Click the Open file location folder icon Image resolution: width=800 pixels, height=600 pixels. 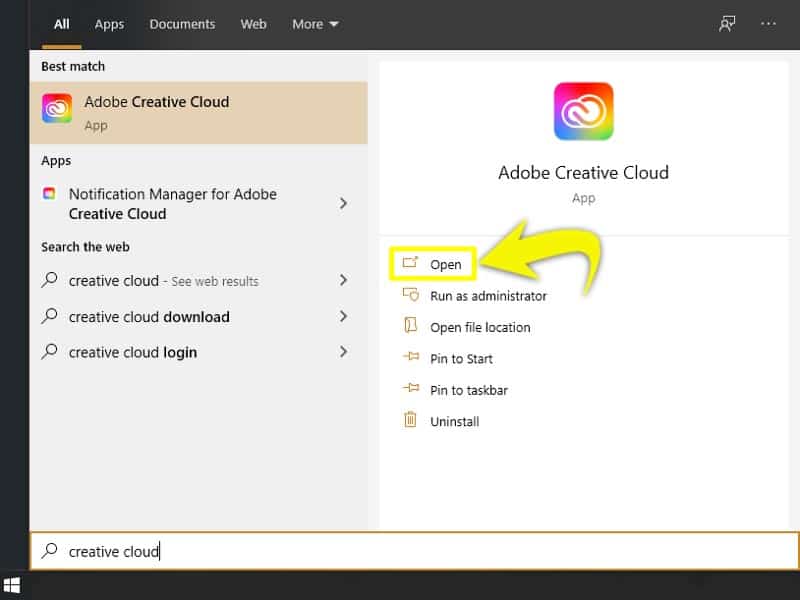click(x=411, y=325)
